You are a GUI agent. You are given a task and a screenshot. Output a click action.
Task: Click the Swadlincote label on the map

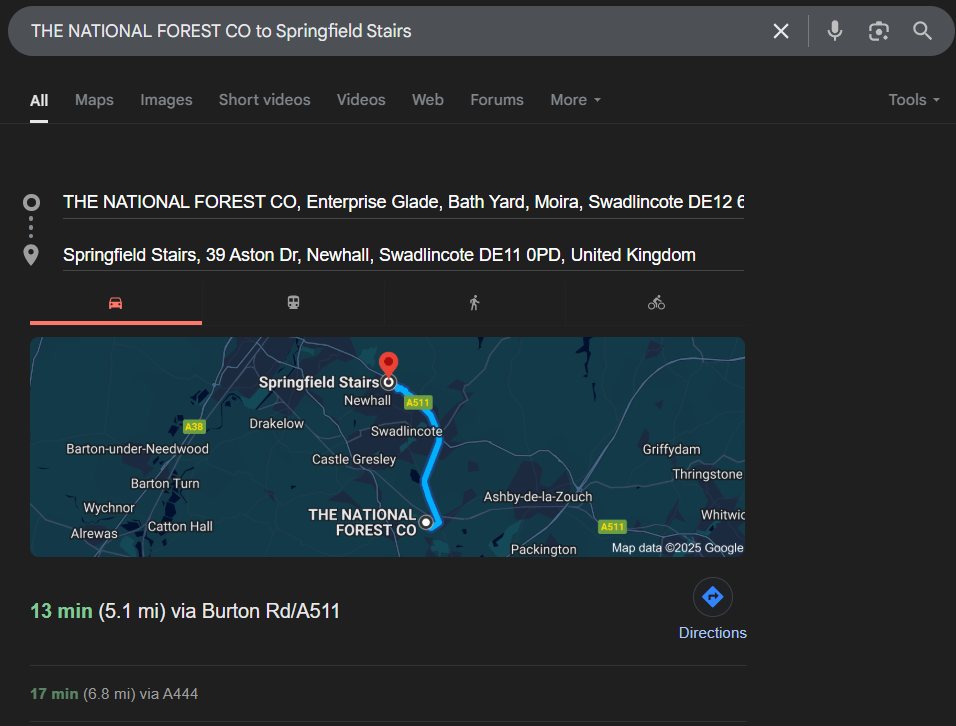pyautogui.click(x=406, y=431)
